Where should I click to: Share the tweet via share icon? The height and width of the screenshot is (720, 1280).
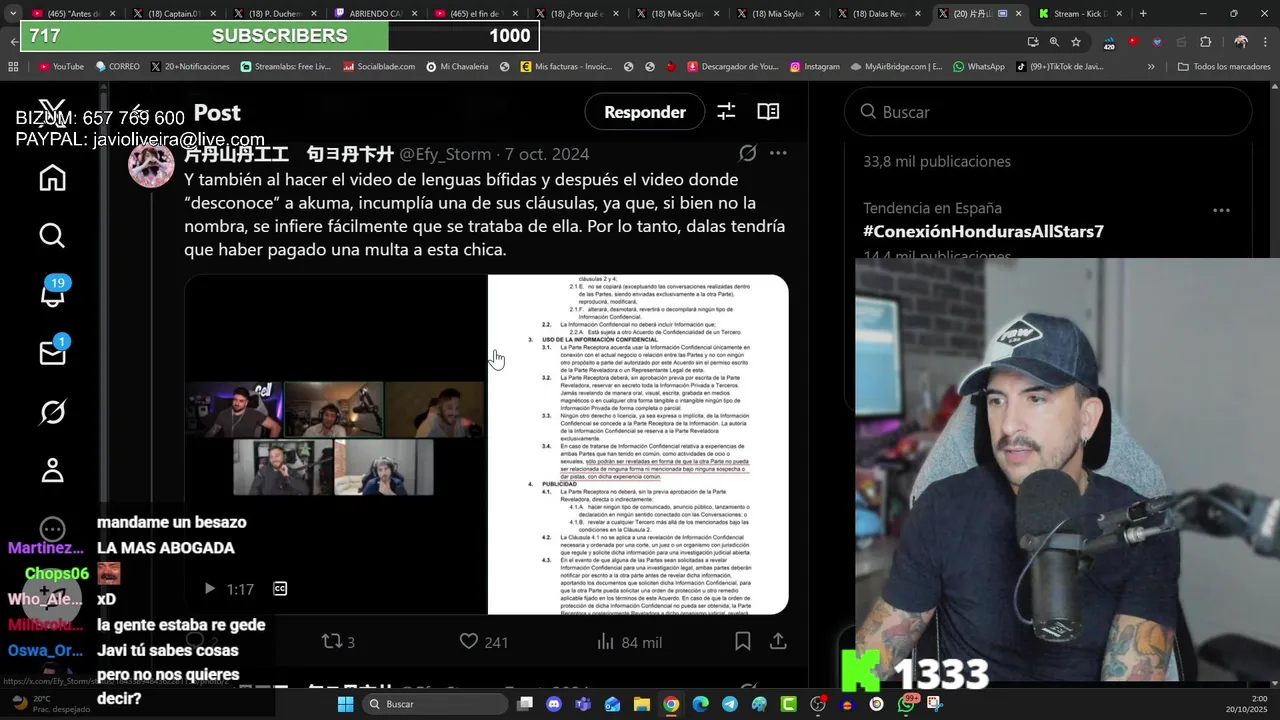click(x=778, y=641)
